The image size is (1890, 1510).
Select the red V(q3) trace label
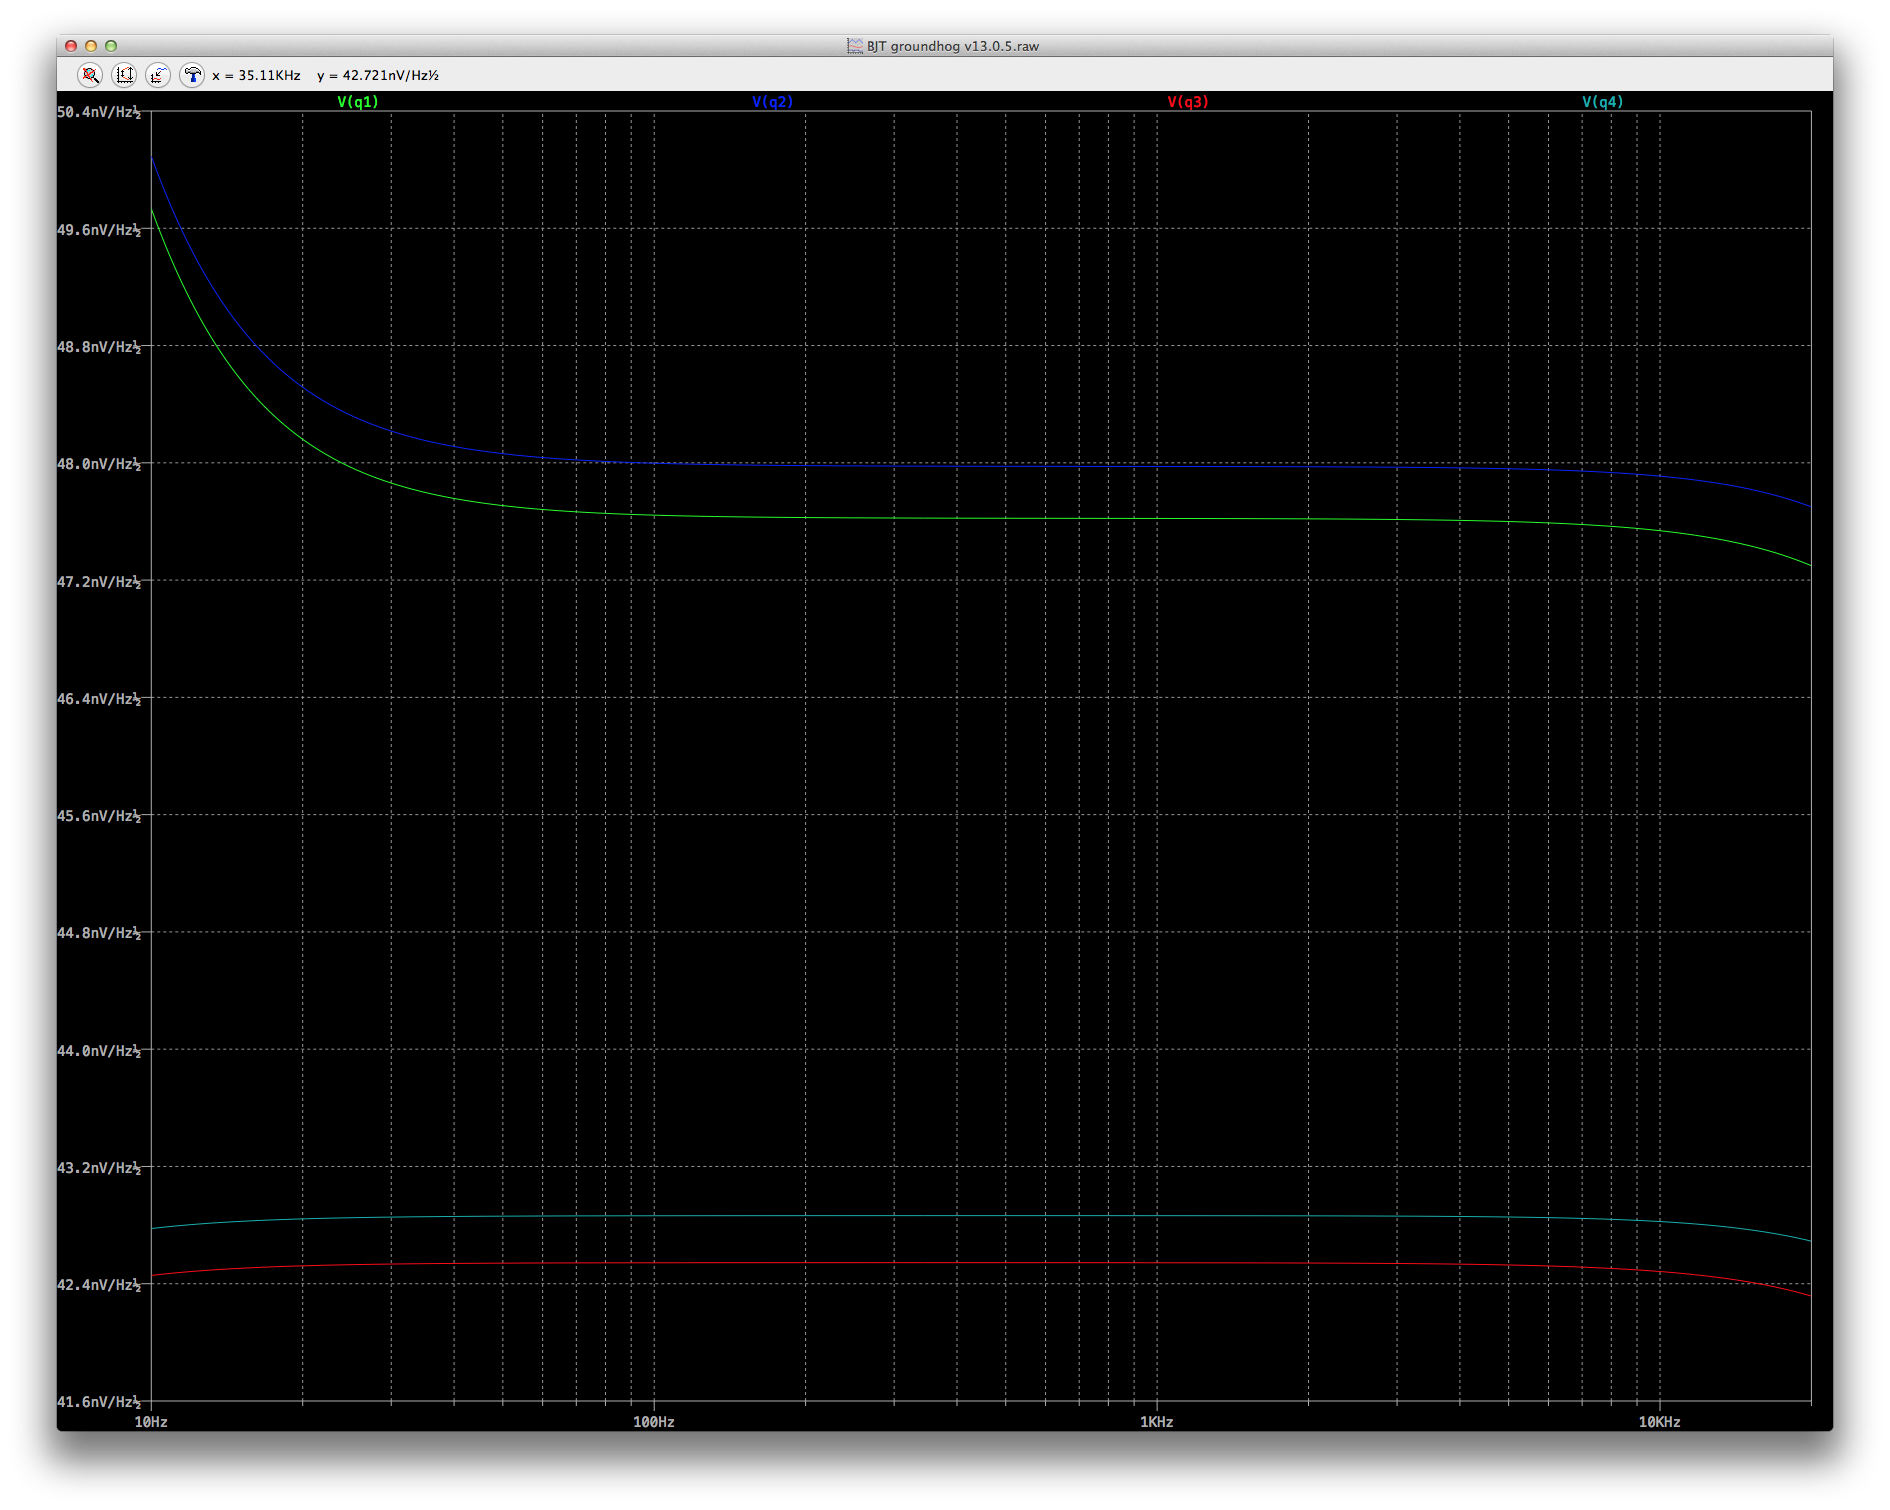click(1188, 102)
